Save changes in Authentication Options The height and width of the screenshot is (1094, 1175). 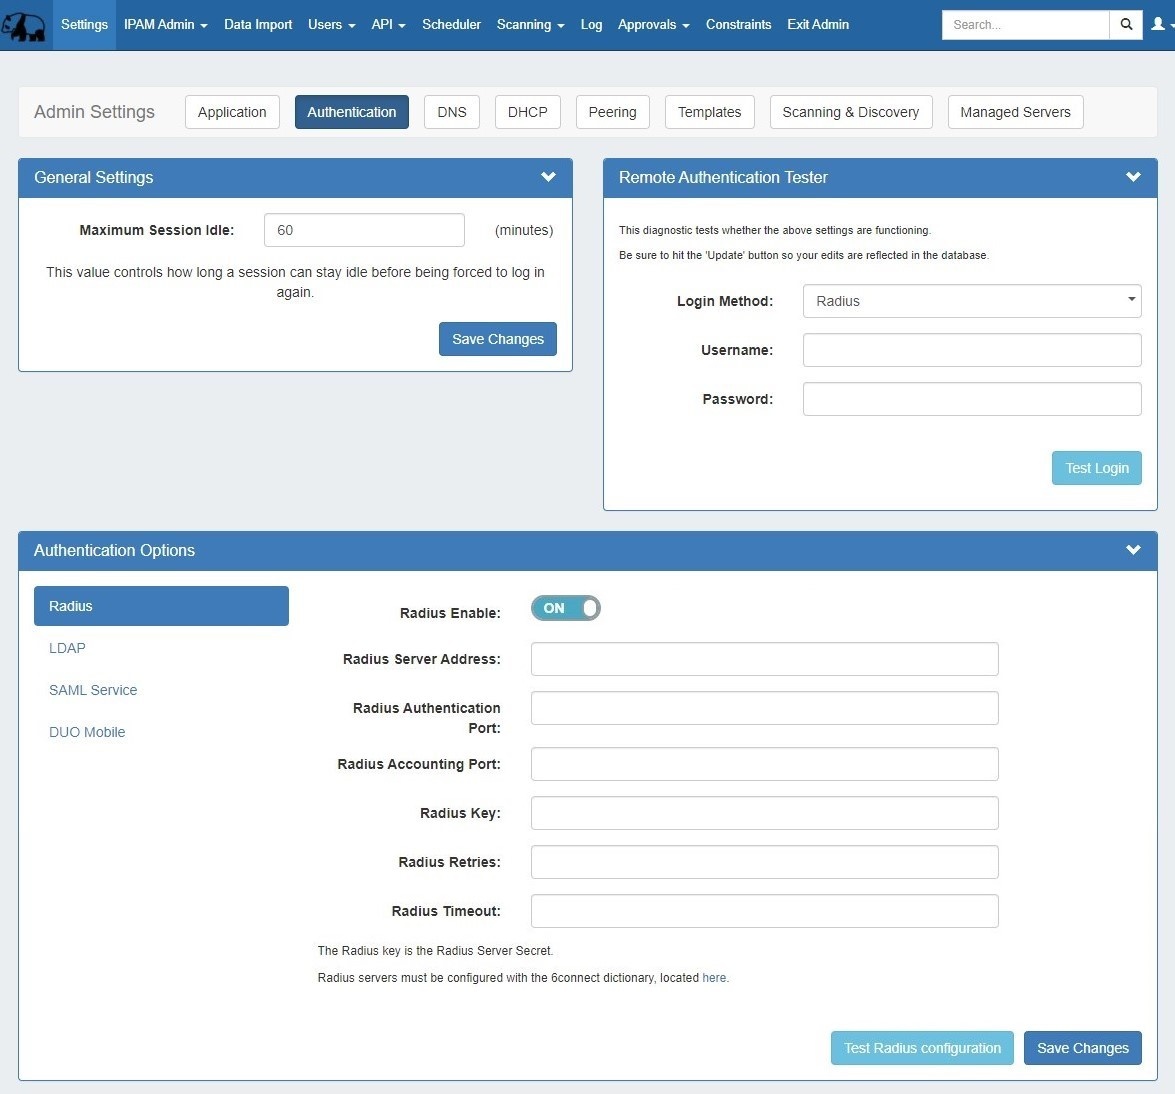click(x=1082, y=1048)
